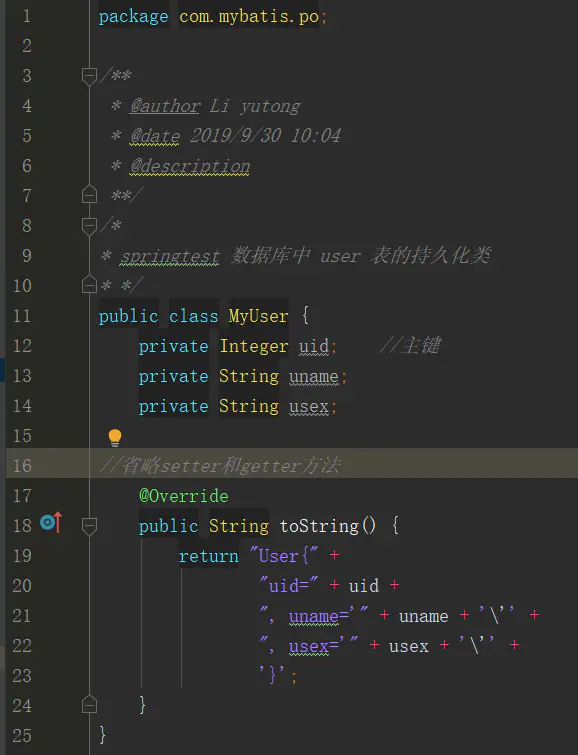This screenshot has width=578, height=755.
Task: Click the Integer type on line 12
Action: [254, 346]
